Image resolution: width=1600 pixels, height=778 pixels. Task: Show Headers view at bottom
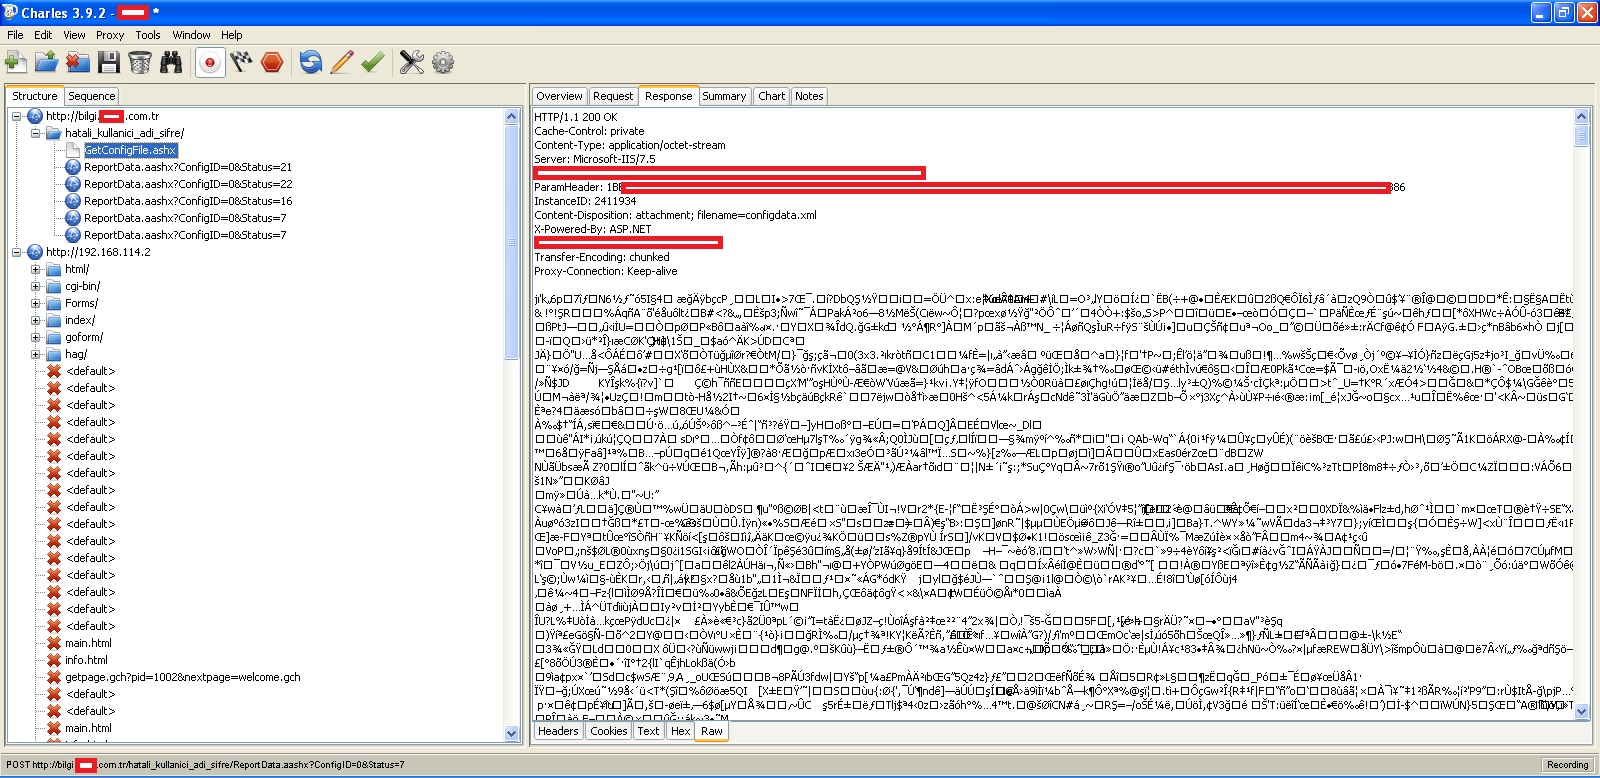coord(558,731)
